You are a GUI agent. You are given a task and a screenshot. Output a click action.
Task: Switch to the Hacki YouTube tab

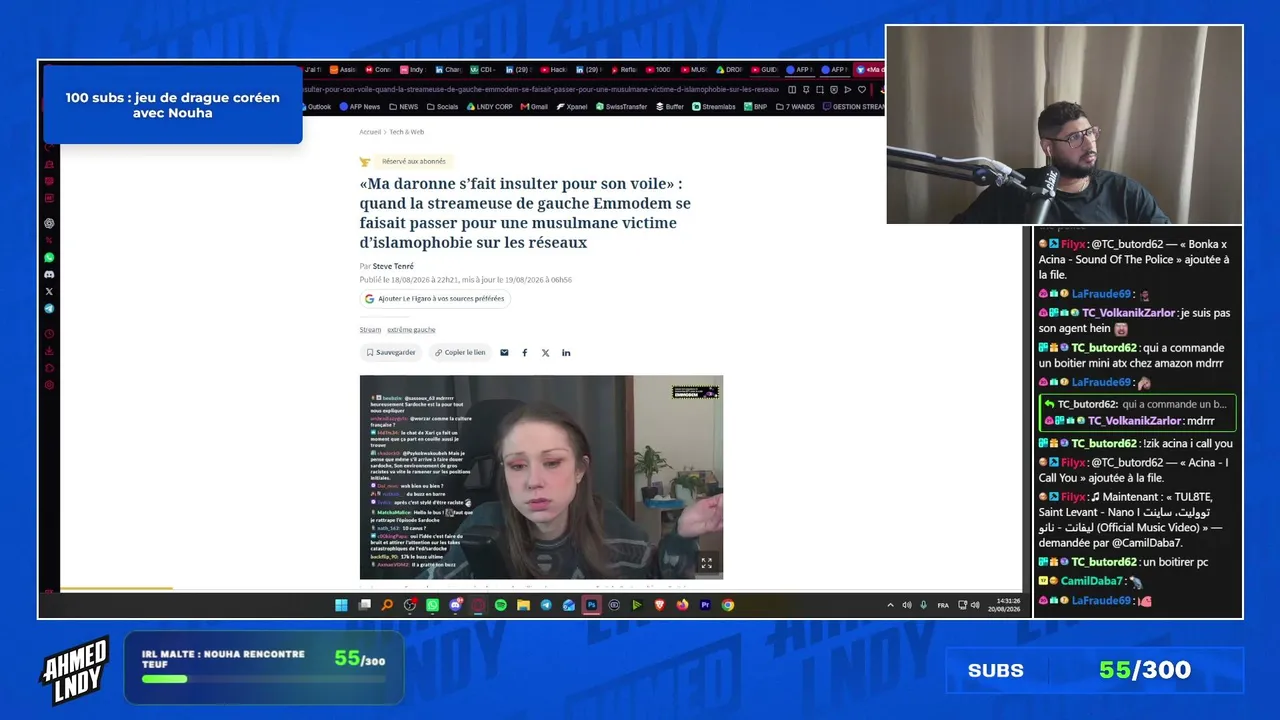tap(554, 70)
